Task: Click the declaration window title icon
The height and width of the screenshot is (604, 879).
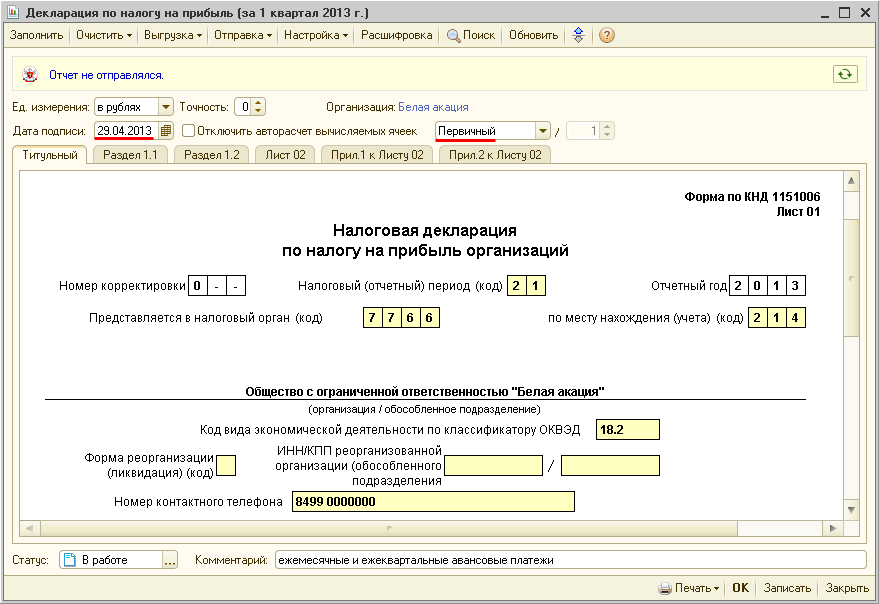Action: (13, 12)
